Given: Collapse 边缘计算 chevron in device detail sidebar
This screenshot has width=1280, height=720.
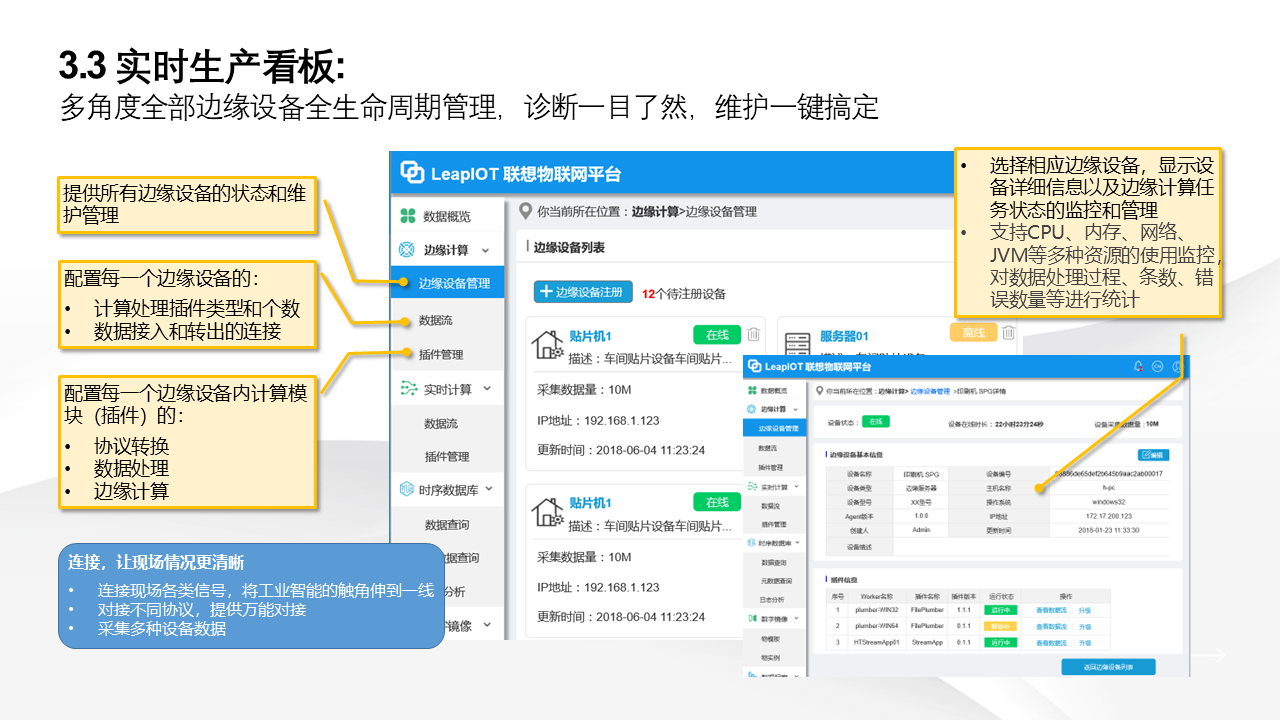Looking at the screenshot, I should click(x=796, y=409).
